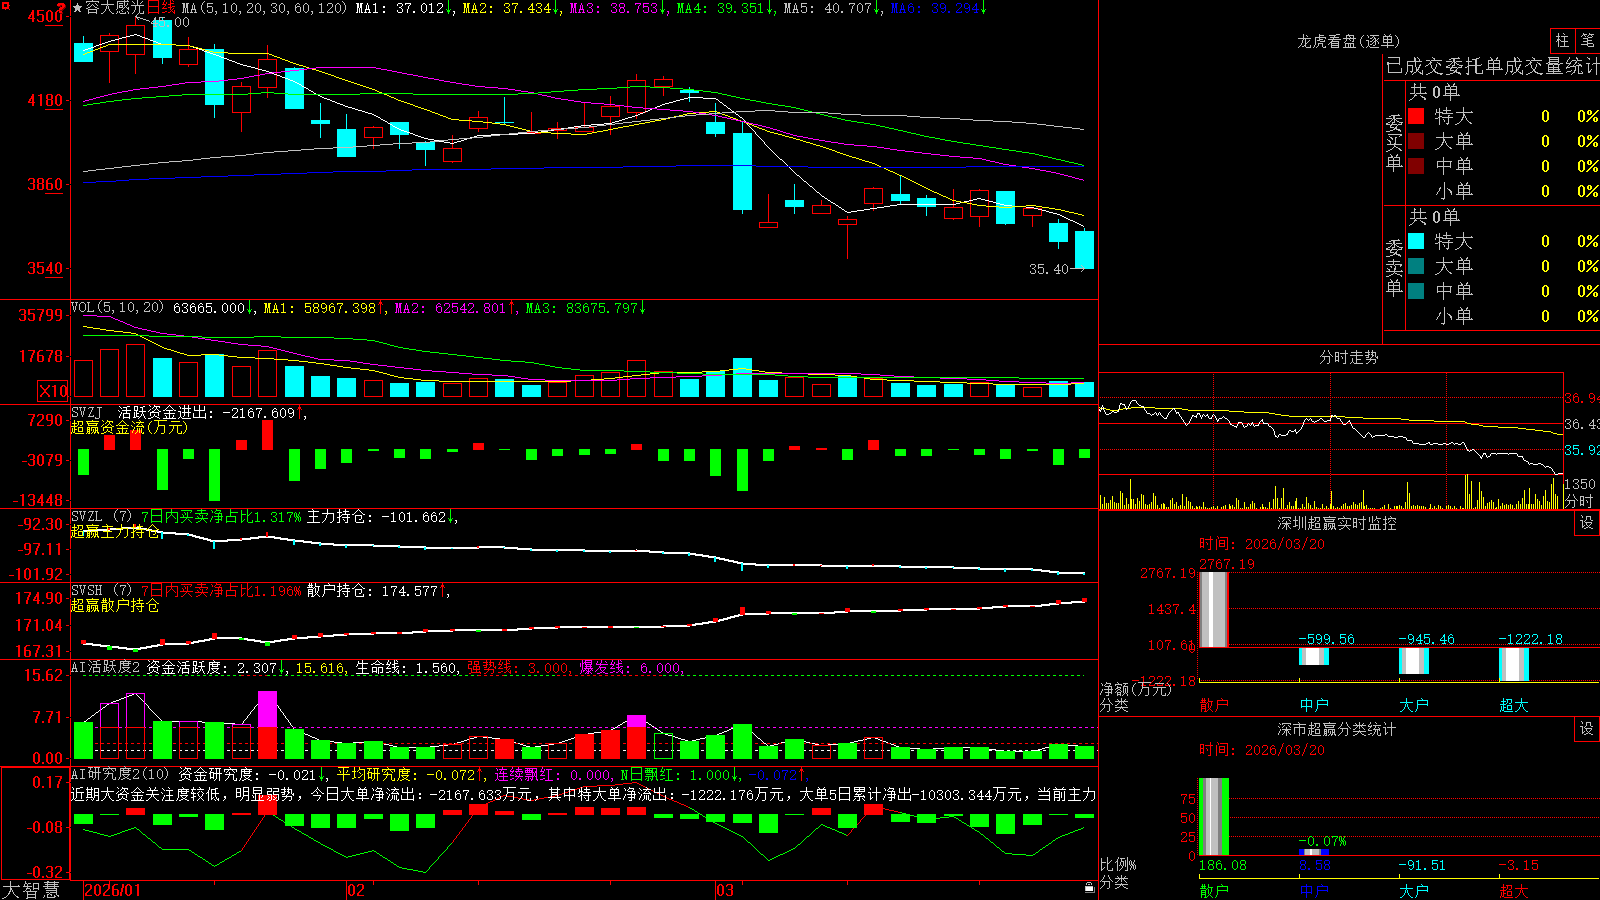This screenshot has width=1600, height=900.
Task: Click the dark red 大单 buy-order swatch
Action: 1416,141
